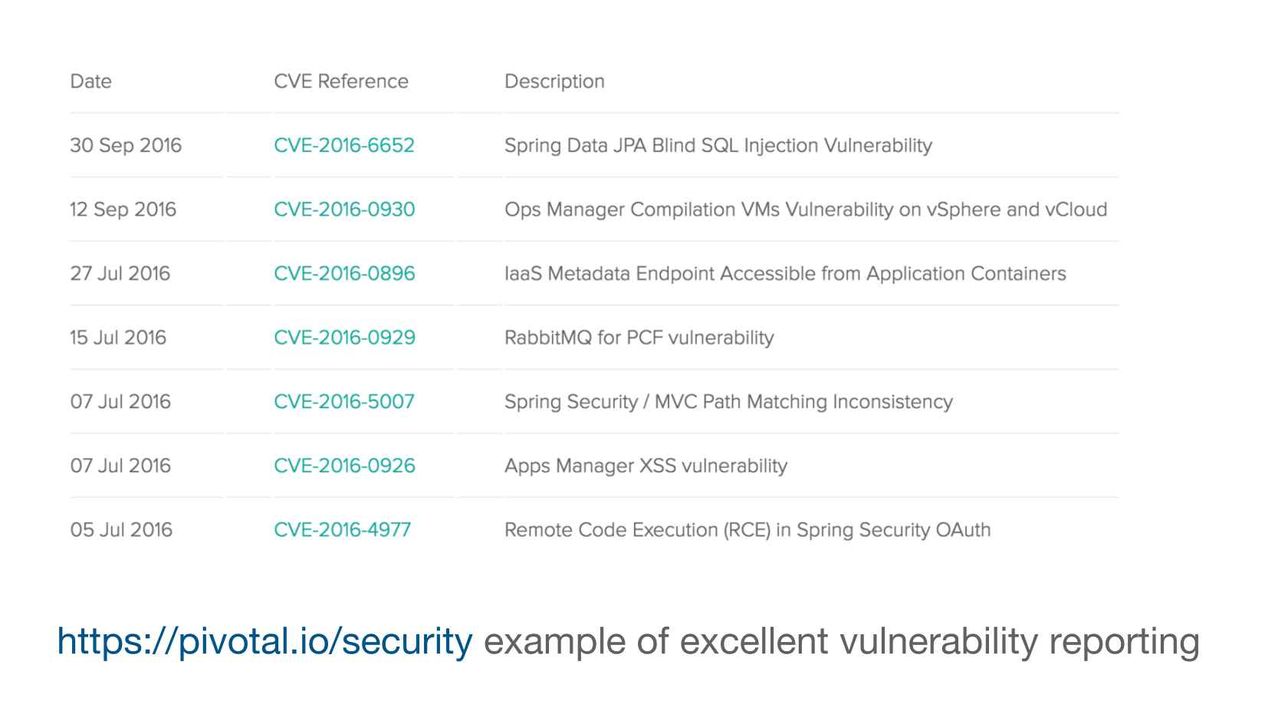1288x725 pixels.
Task: Select the Ops Manager Compilation VMs description
Action: tap(806, 209)
